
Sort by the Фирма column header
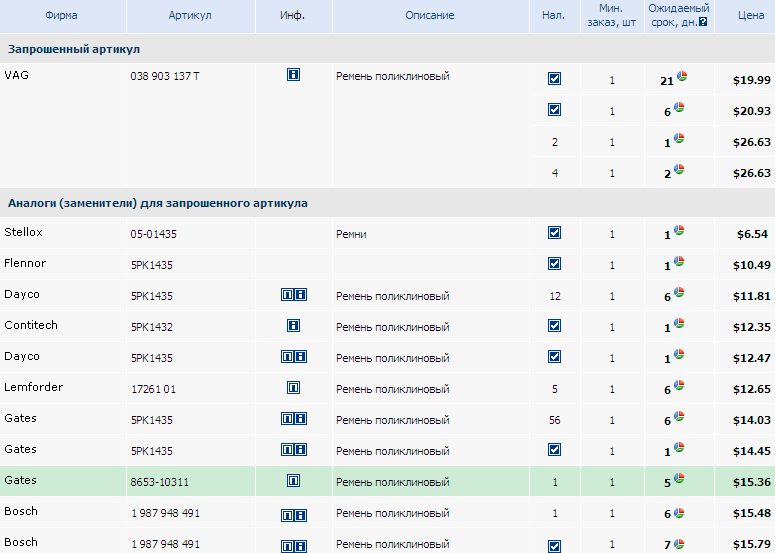pos(61,15)
